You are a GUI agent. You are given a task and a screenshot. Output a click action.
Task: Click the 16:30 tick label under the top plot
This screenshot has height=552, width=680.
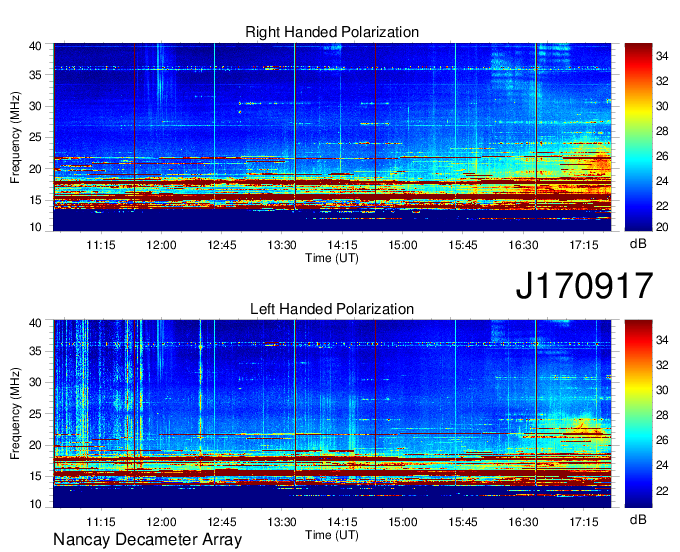(x=523, y=245)
